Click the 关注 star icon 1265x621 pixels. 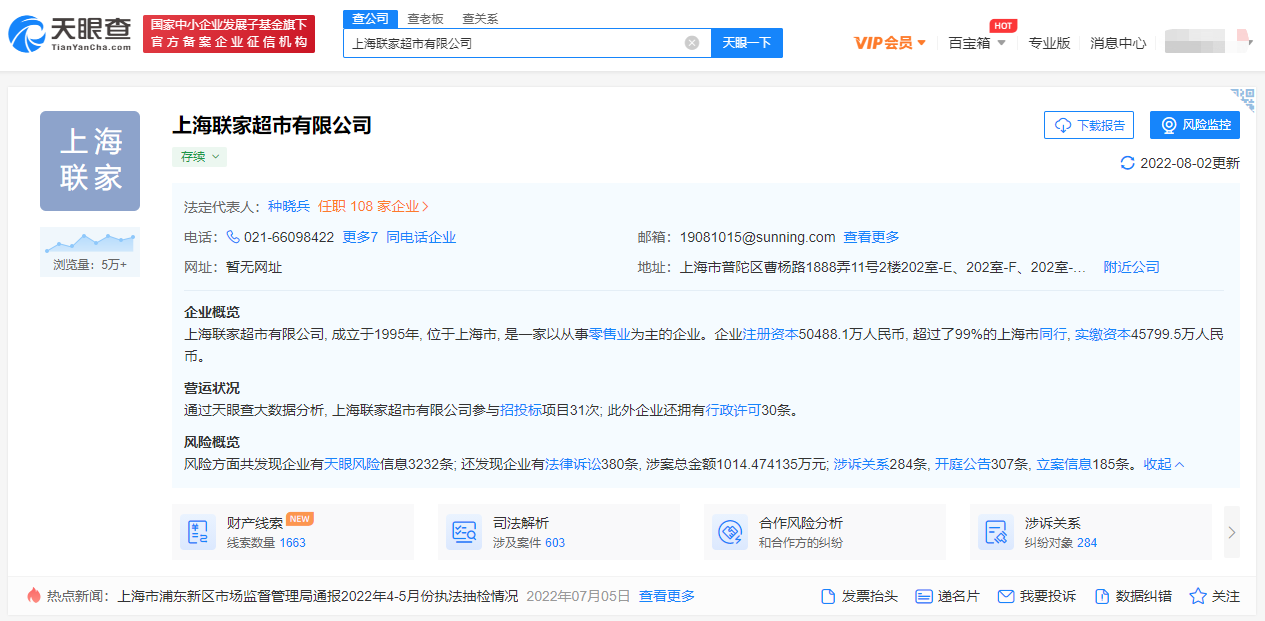pyautogui.click(x=1198, y=596)
